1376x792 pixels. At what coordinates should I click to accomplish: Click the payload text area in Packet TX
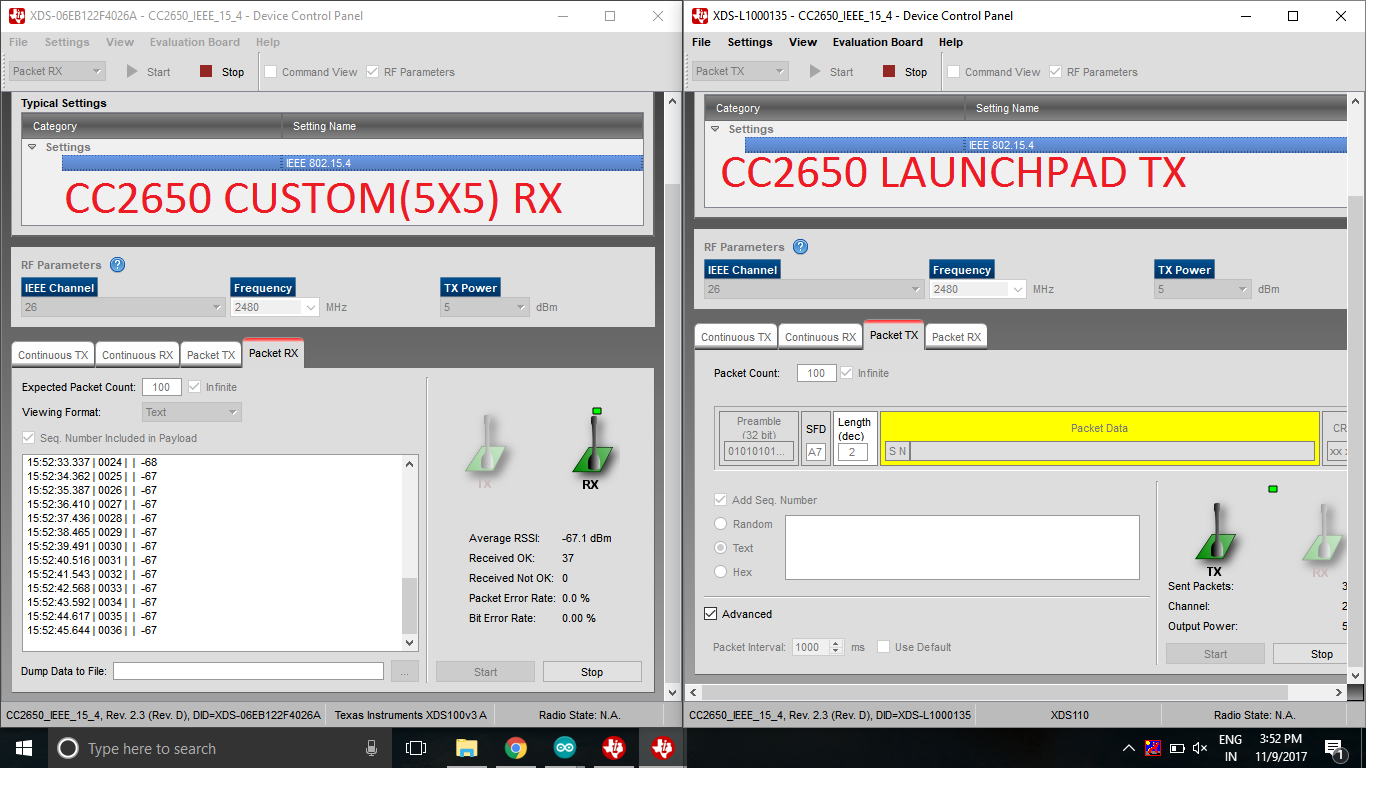point(962,547)
